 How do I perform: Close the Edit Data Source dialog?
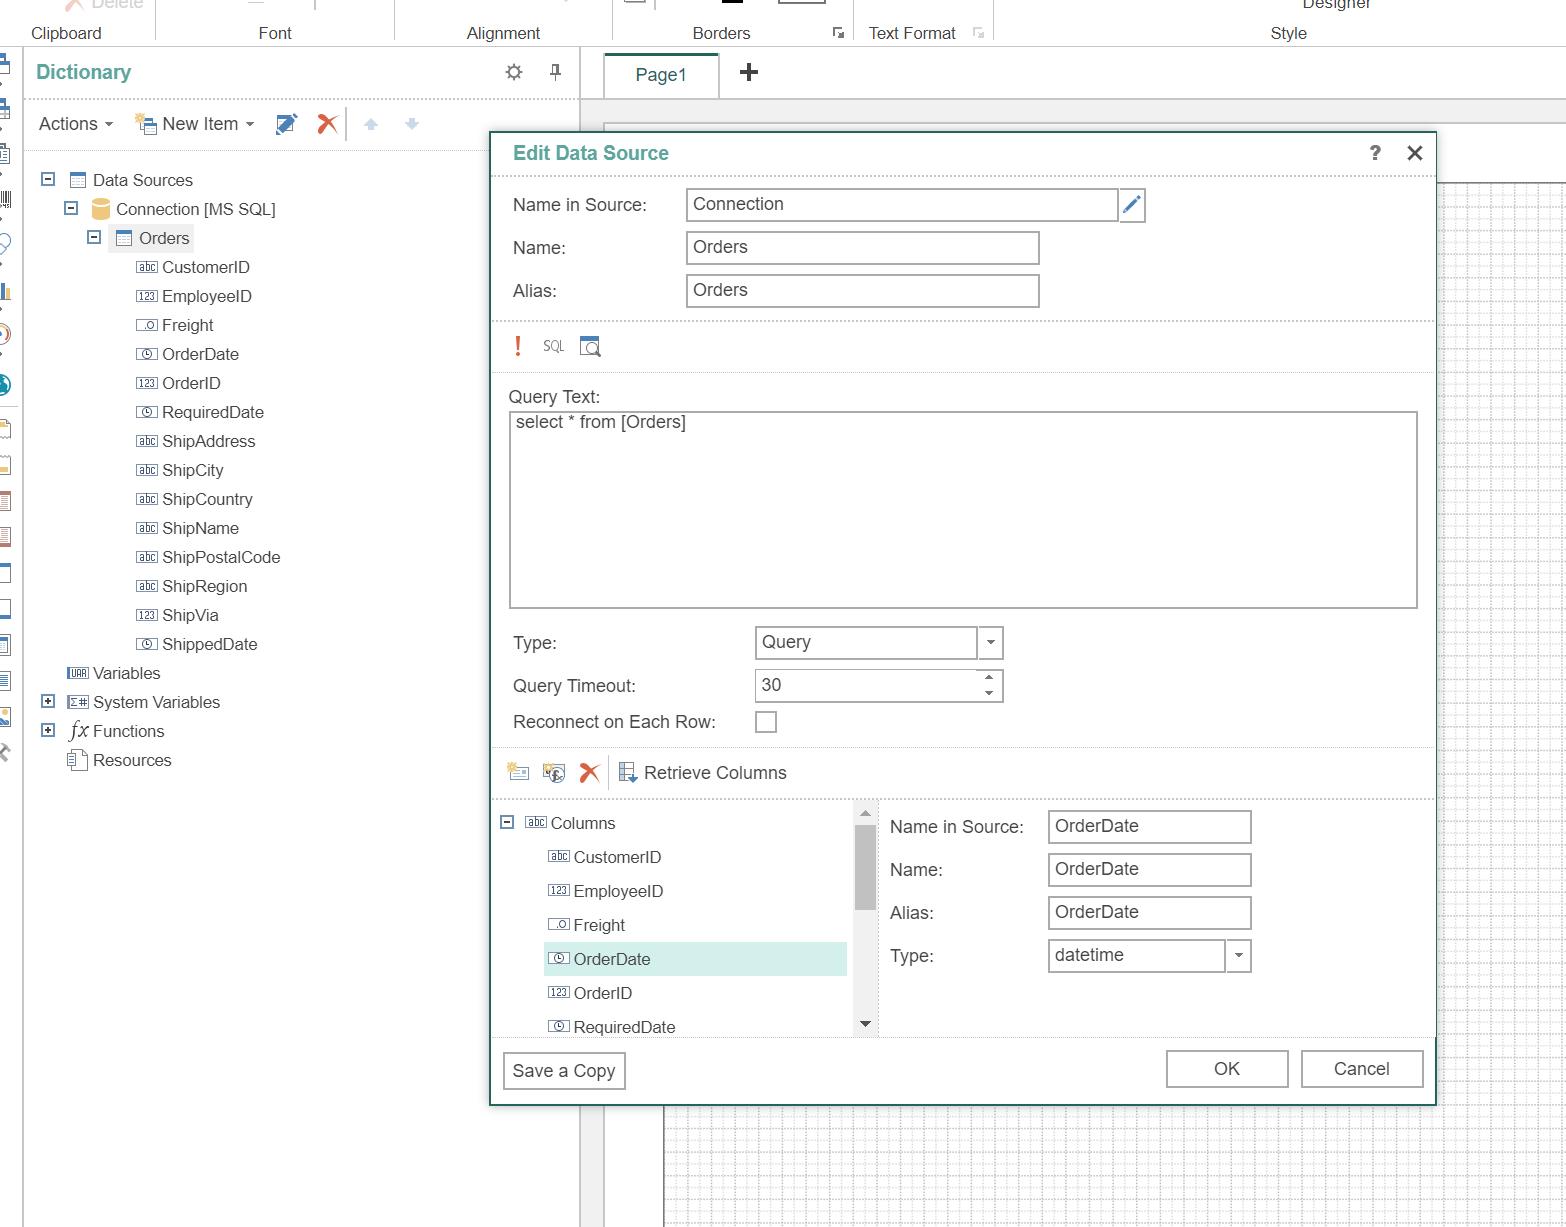pos(1415,153)
